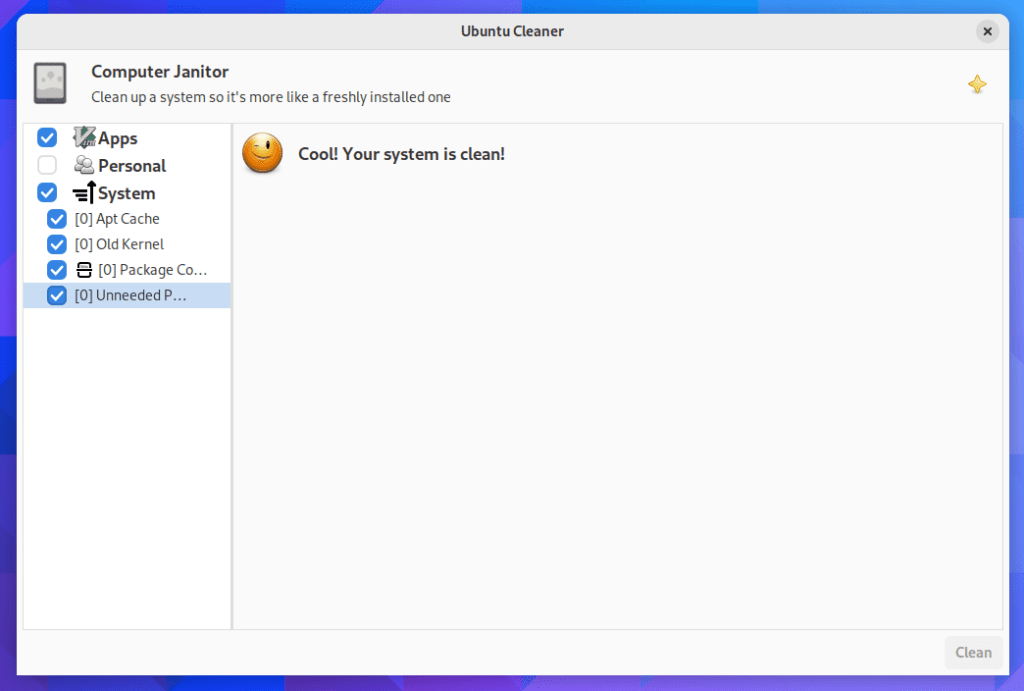Image resolution: width=1024 pixels, height=691 pixels.
Task: Click the Personal category people icon
Action: tap(82, 165)
